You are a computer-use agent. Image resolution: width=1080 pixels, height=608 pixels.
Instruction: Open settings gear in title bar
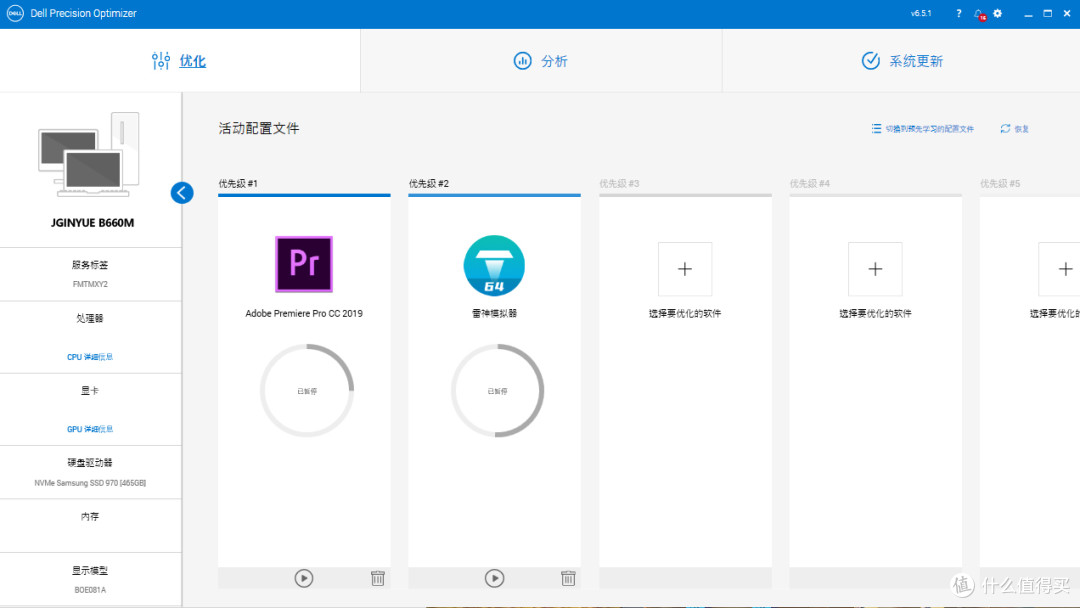point(997,13)
